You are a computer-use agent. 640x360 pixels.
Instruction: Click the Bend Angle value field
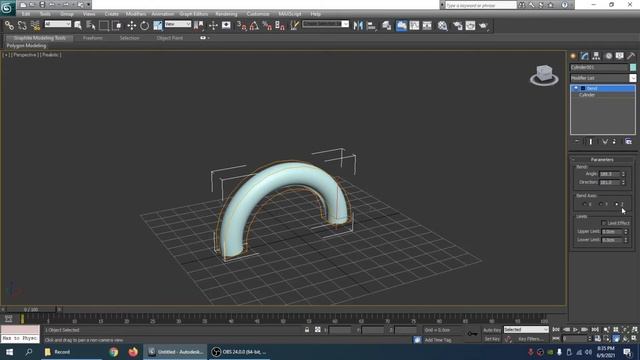[609, 174]
